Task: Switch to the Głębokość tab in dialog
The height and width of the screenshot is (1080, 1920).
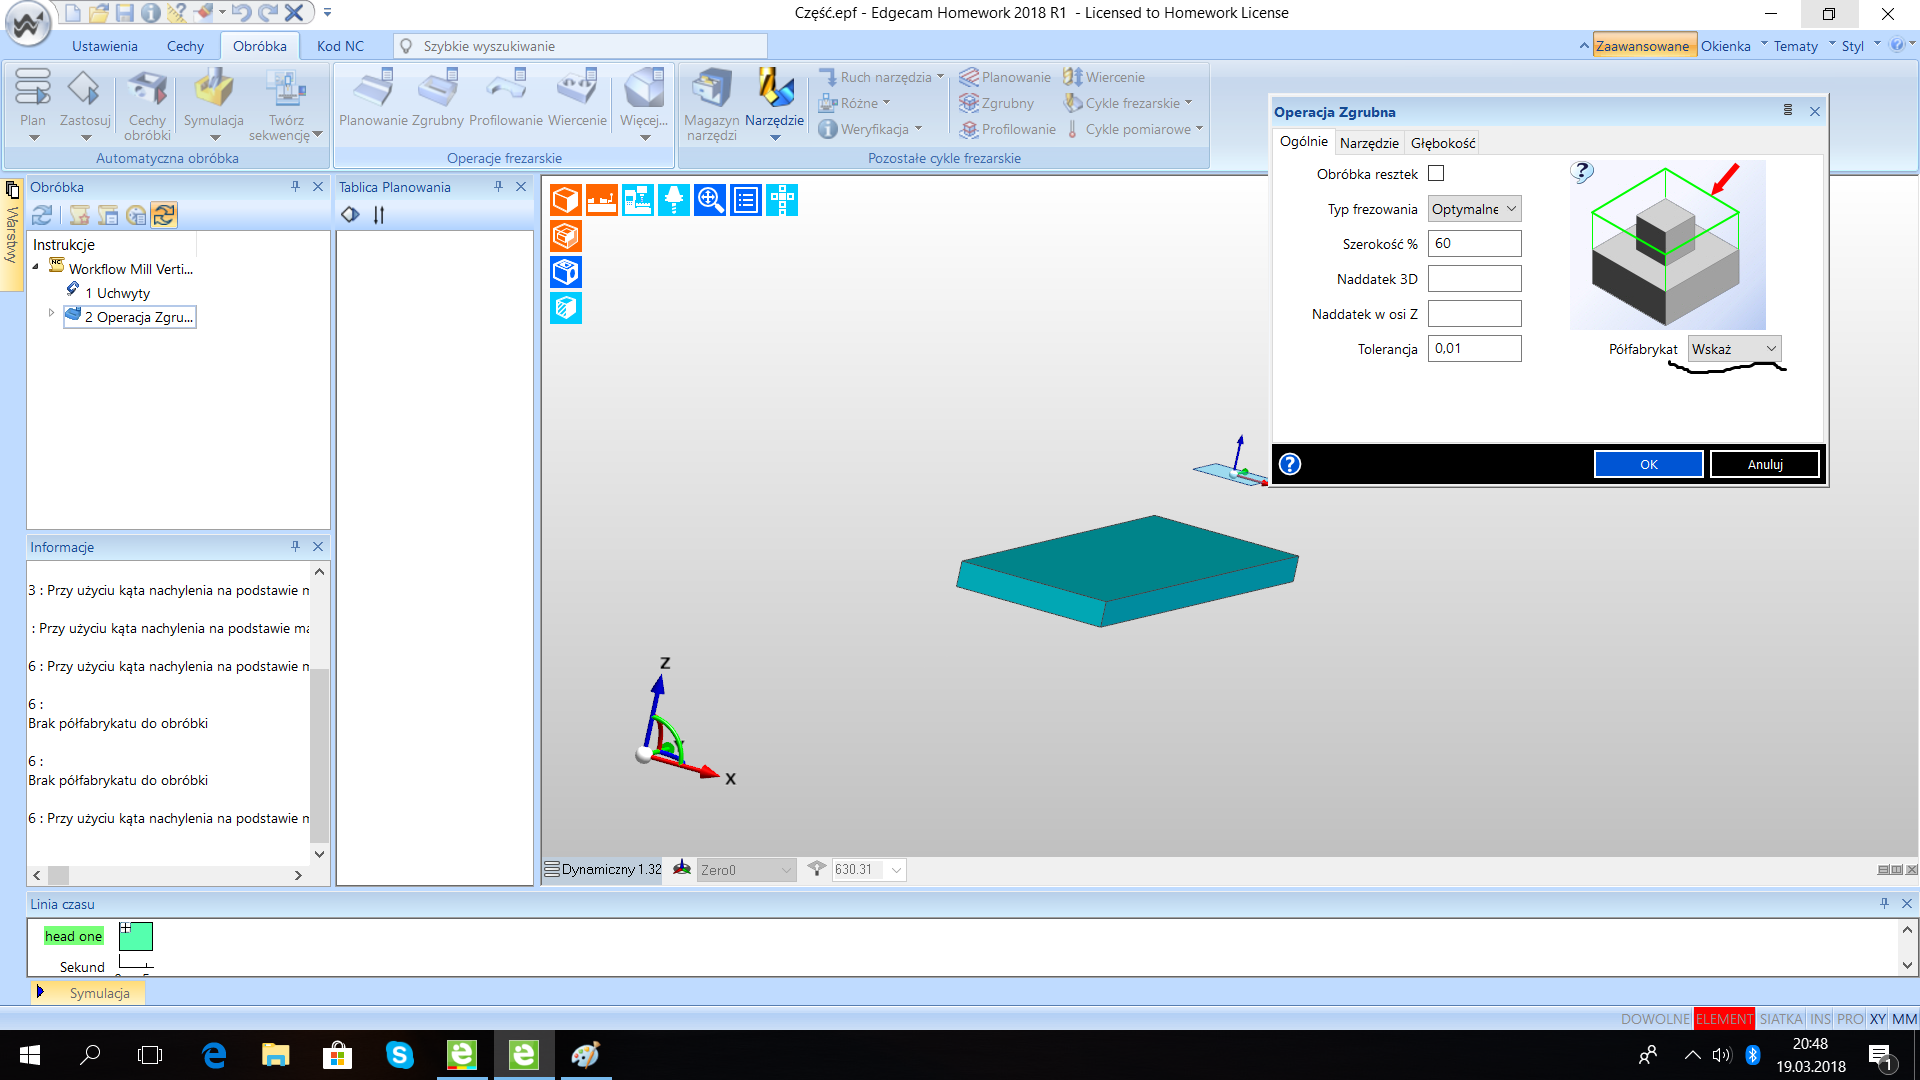Action: (1443, 143)
